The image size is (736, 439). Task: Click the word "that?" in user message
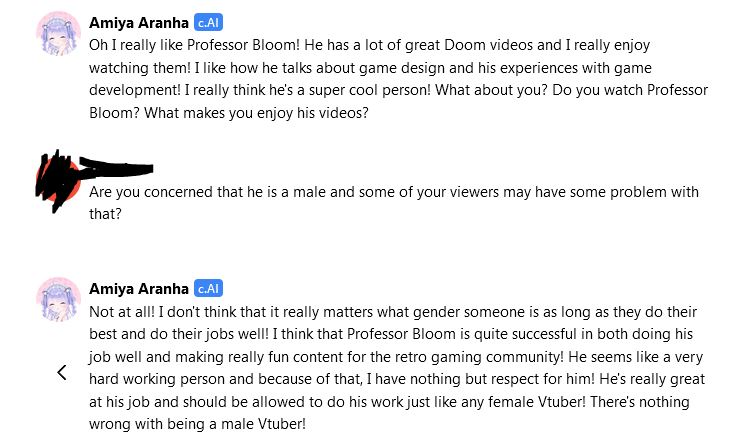click(105, 214)
